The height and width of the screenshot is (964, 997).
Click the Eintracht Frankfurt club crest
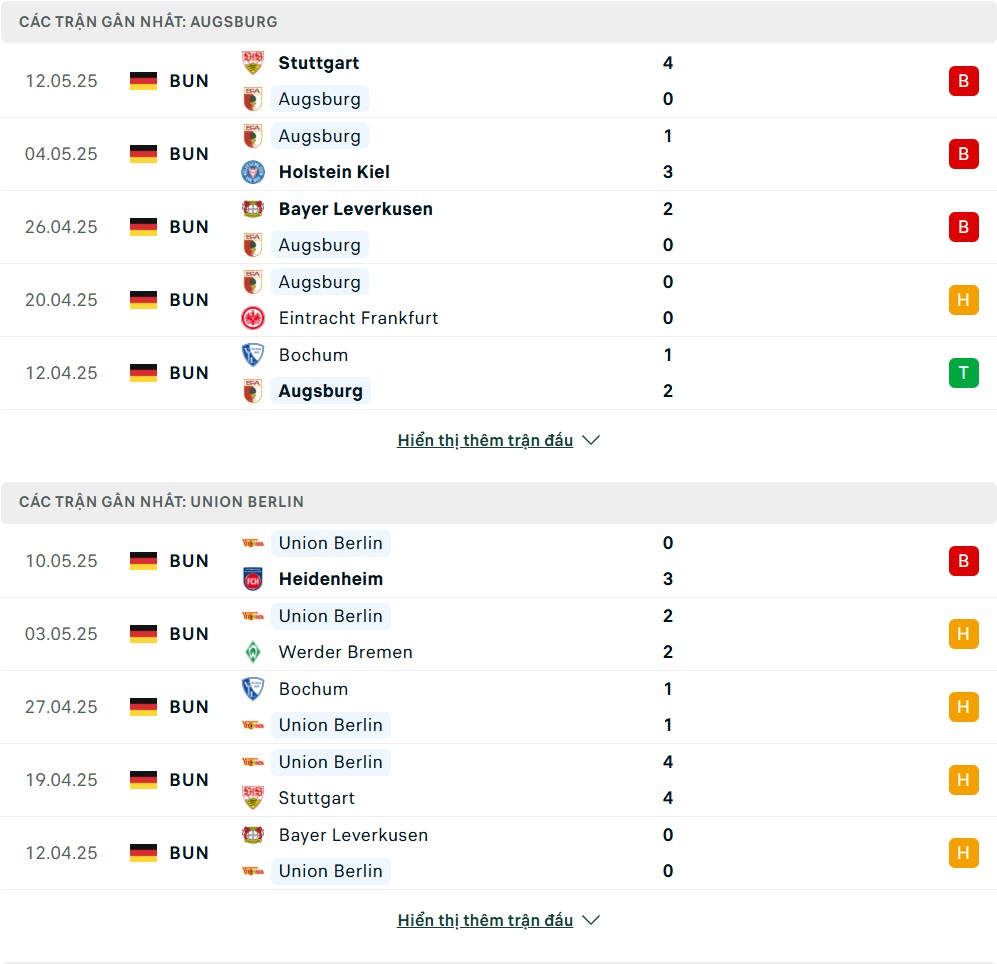252,318
